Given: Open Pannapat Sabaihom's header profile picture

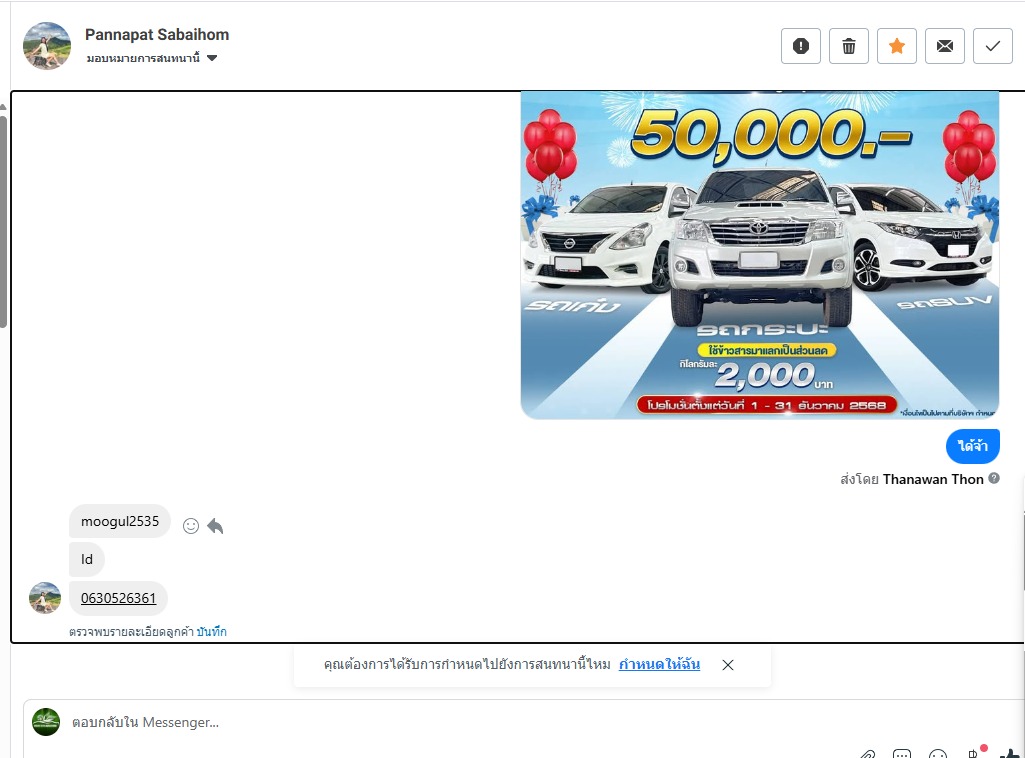Looking at the screenshot, I should [x=47, y=46].
